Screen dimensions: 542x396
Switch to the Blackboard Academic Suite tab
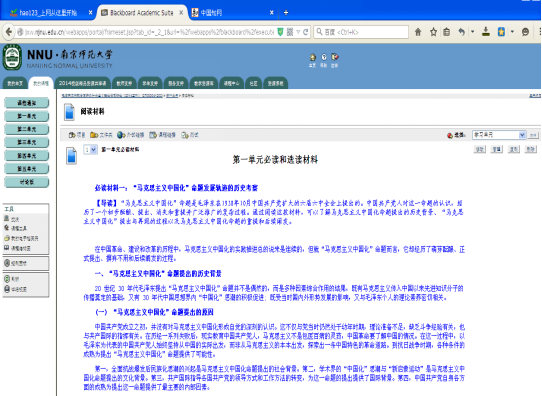tap(142, 13)
